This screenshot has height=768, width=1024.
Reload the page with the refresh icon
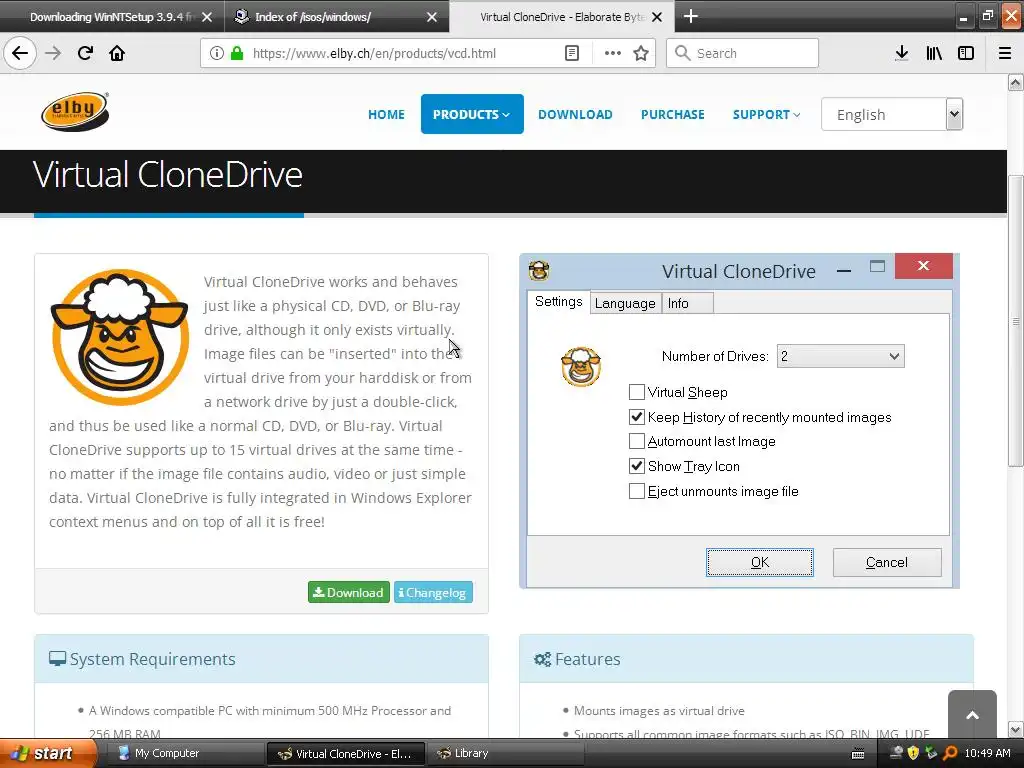coord(85,53)
